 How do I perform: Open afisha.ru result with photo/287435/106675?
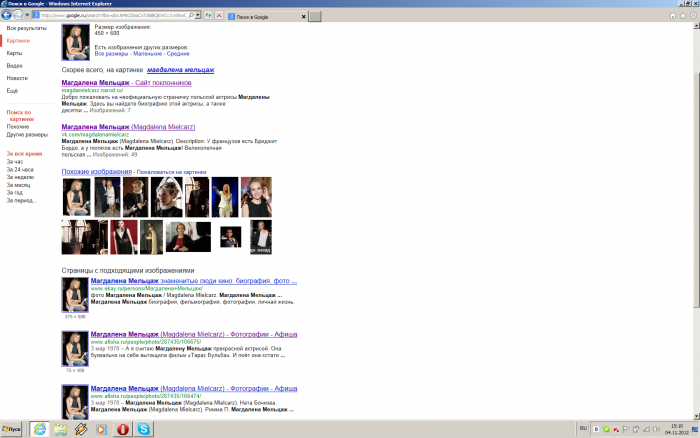coord(194,334)
